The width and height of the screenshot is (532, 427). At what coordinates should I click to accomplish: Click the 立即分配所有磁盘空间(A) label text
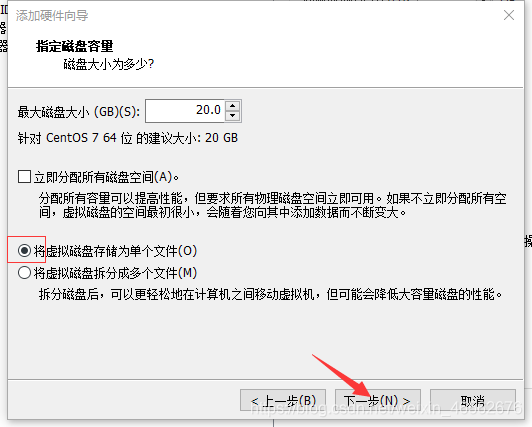[107, 177]
